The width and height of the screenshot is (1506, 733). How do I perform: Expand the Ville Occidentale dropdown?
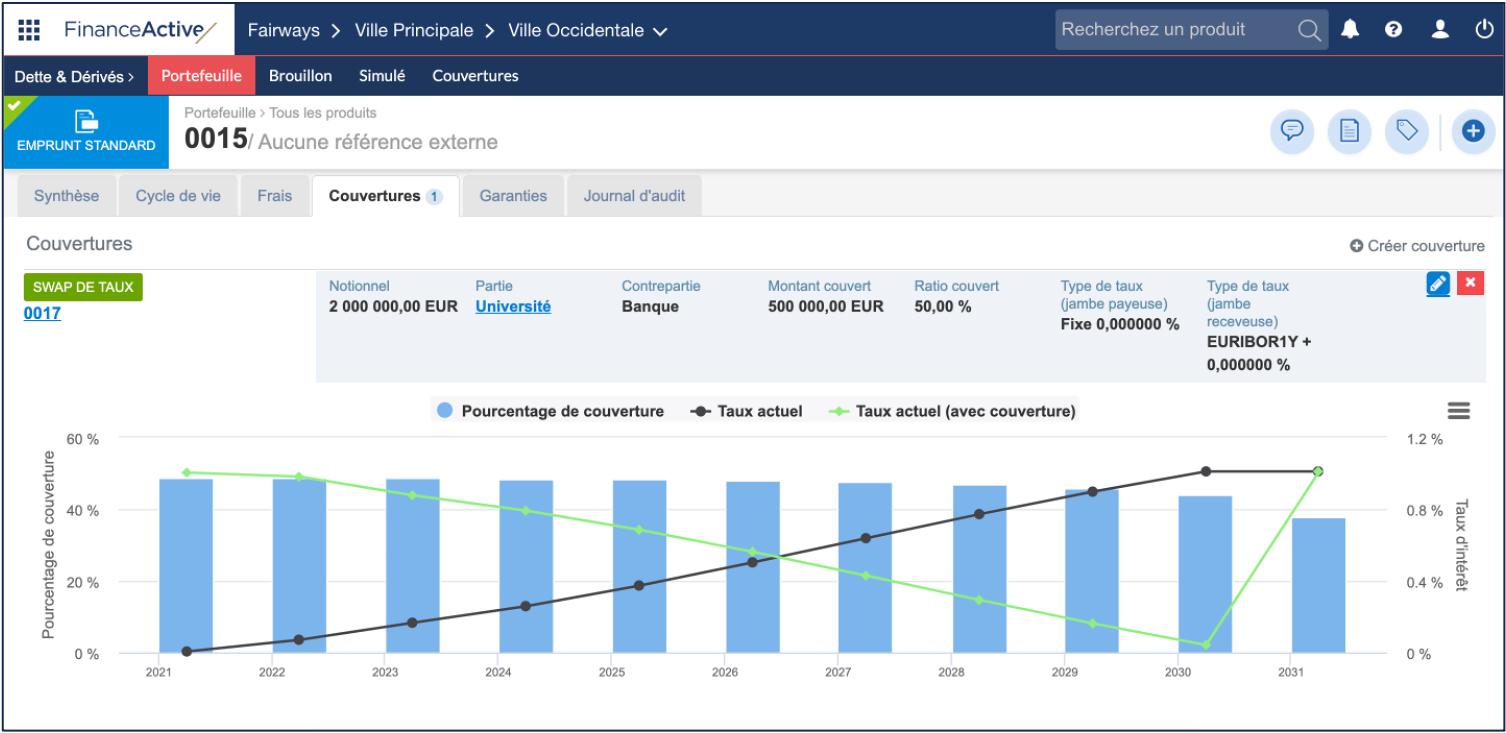(x=587, y=31)
